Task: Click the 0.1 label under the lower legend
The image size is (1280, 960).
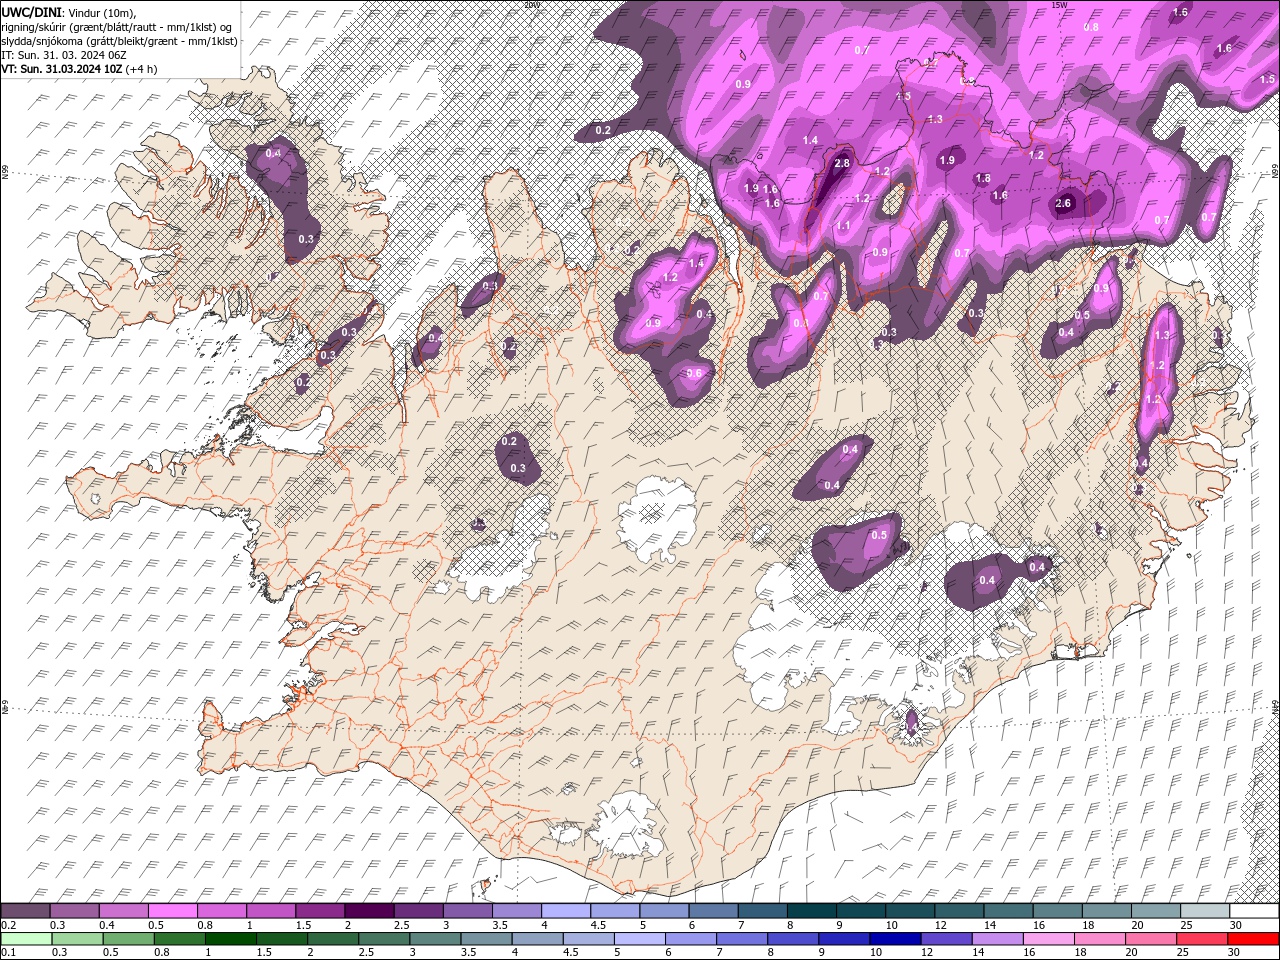Action: pyautogui.click(x=8, y=953)
